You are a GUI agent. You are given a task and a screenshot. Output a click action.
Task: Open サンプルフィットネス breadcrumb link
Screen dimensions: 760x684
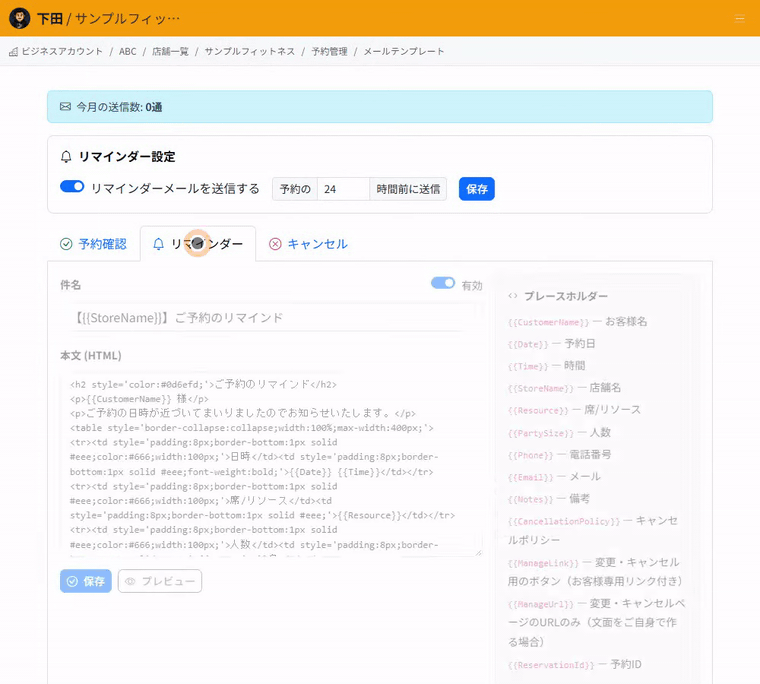point(250,51)
